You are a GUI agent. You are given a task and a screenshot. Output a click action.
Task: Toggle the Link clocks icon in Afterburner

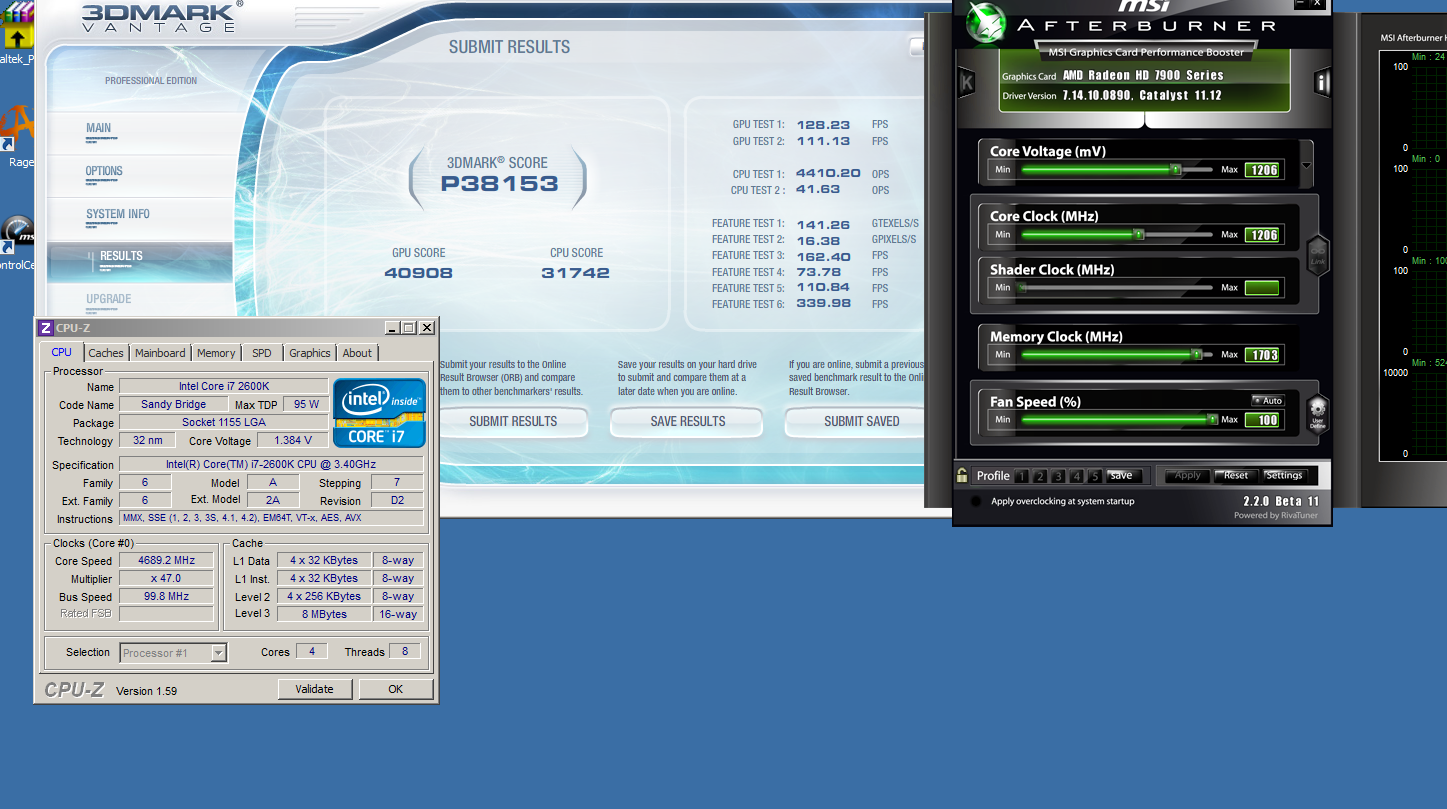(x=1317, y=254)
